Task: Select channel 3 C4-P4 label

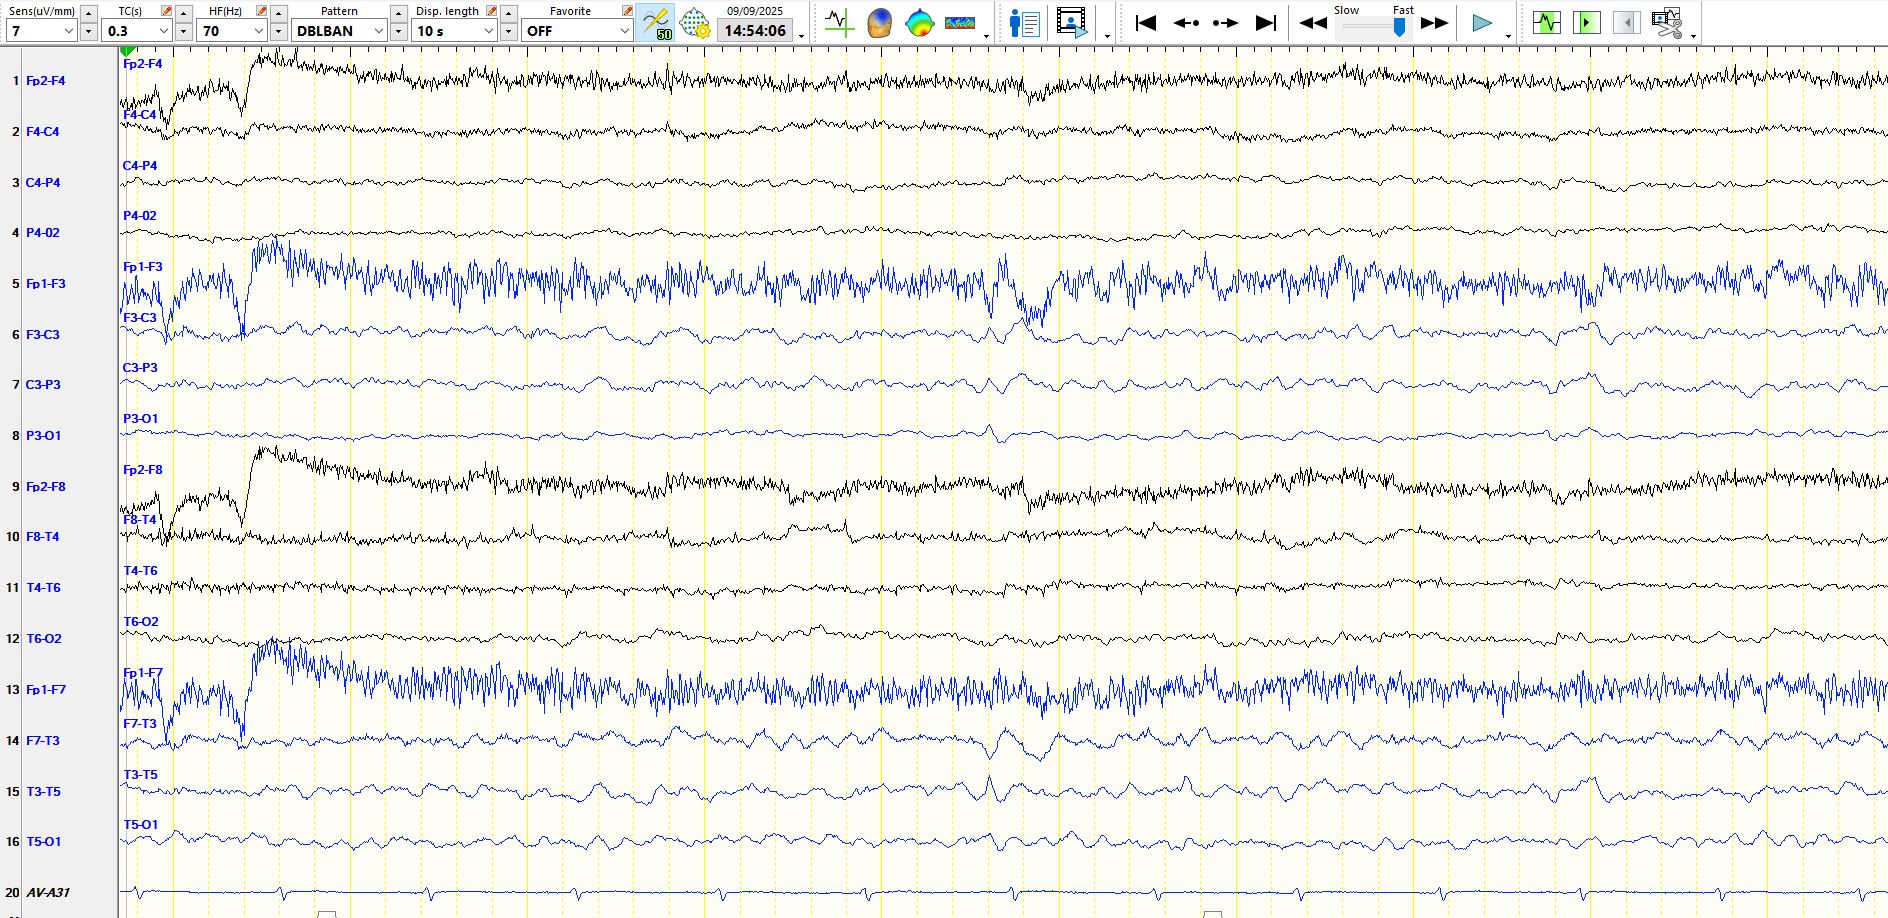Action: coord(42,183)
